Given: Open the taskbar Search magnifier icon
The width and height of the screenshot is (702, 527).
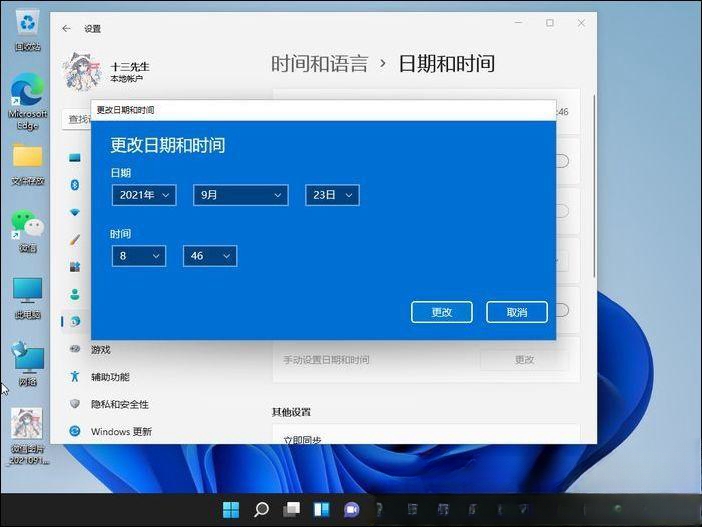Looking at the screenshot, I should [x=261, y=510].
